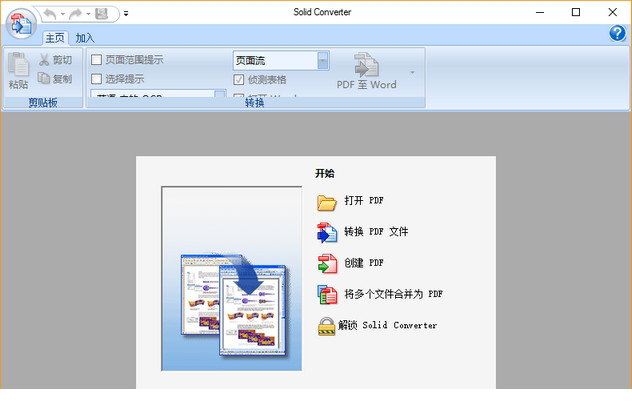The image size is (632, 404).
Task: Click the Redo arrow in quick access toolbar
Action: 75,14
